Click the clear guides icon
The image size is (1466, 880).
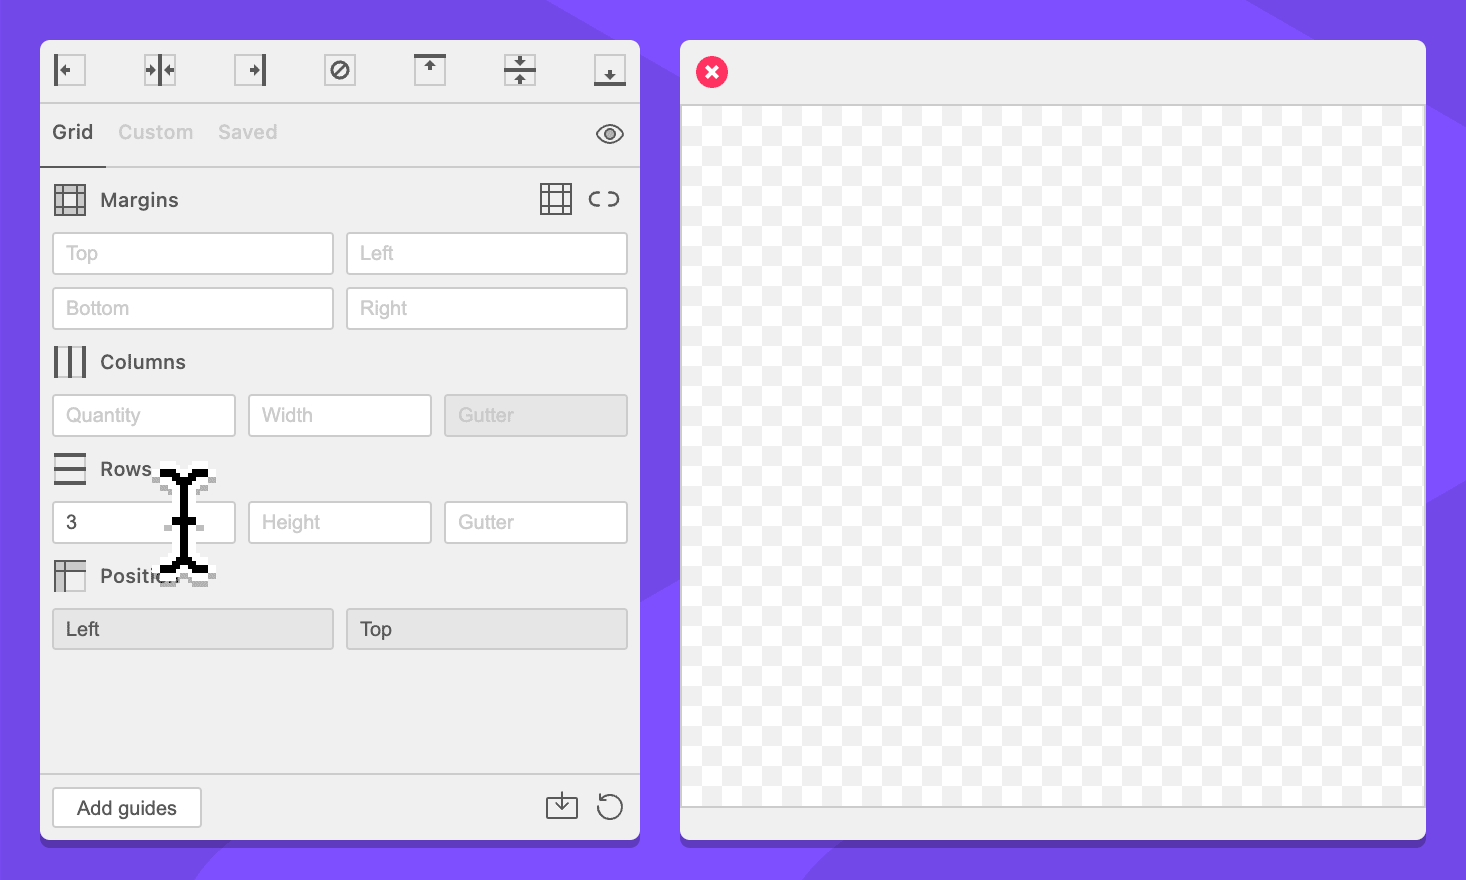(x=340, y=70)
